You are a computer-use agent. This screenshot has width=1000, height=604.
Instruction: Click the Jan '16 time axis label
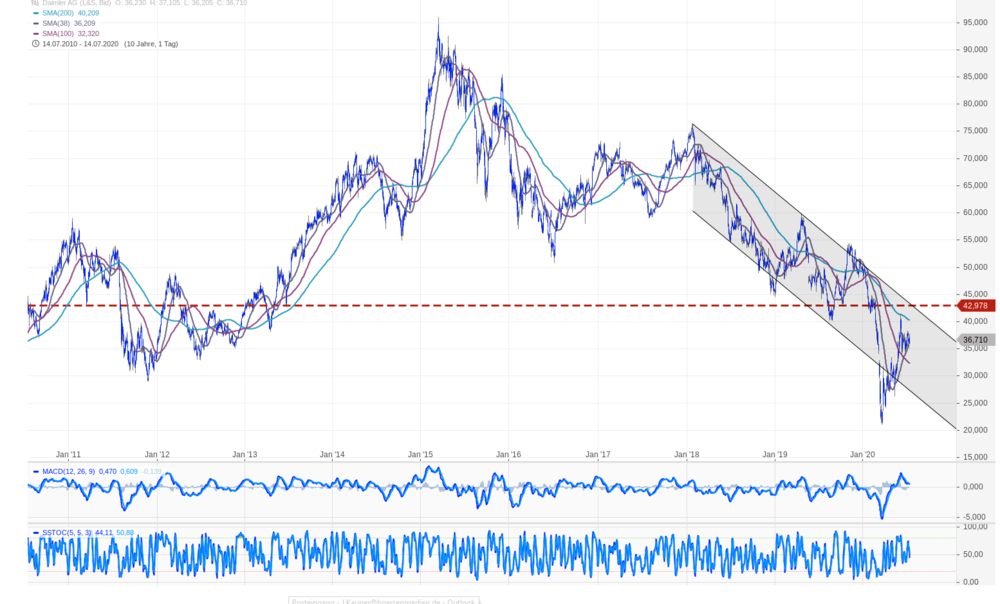[x=508, y=455]
